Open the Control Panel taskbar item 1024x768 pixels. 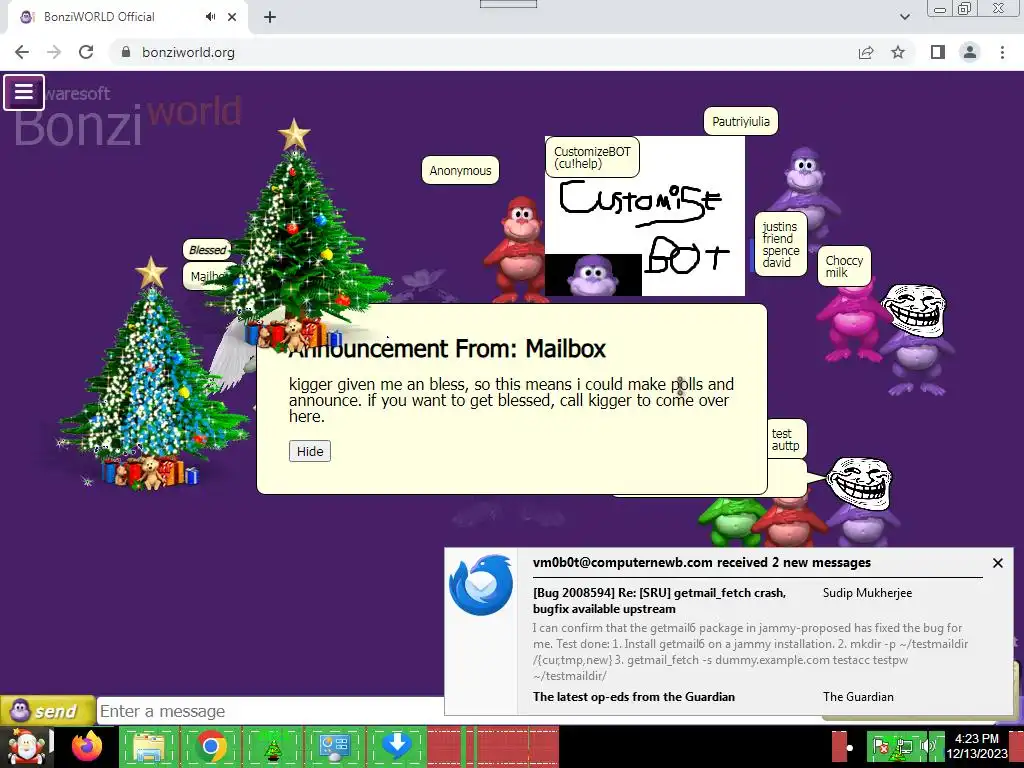(x=334, y=748)
